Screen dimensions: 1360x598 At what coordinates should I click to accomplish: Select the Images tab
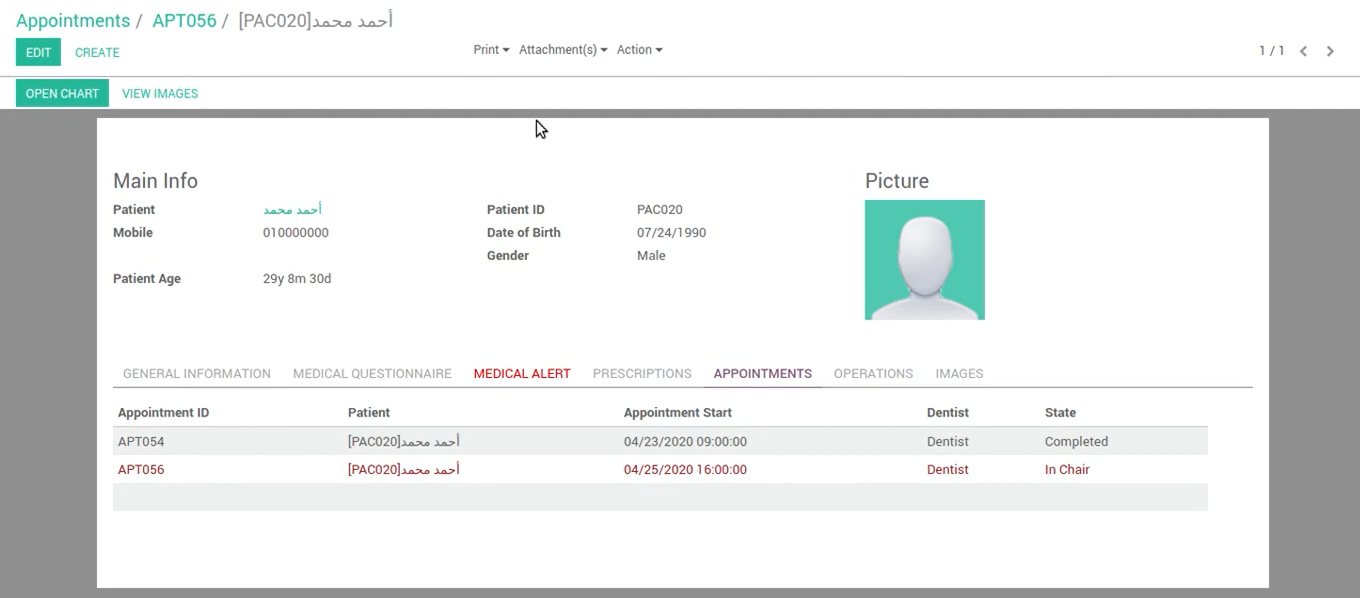click(959, 374)
